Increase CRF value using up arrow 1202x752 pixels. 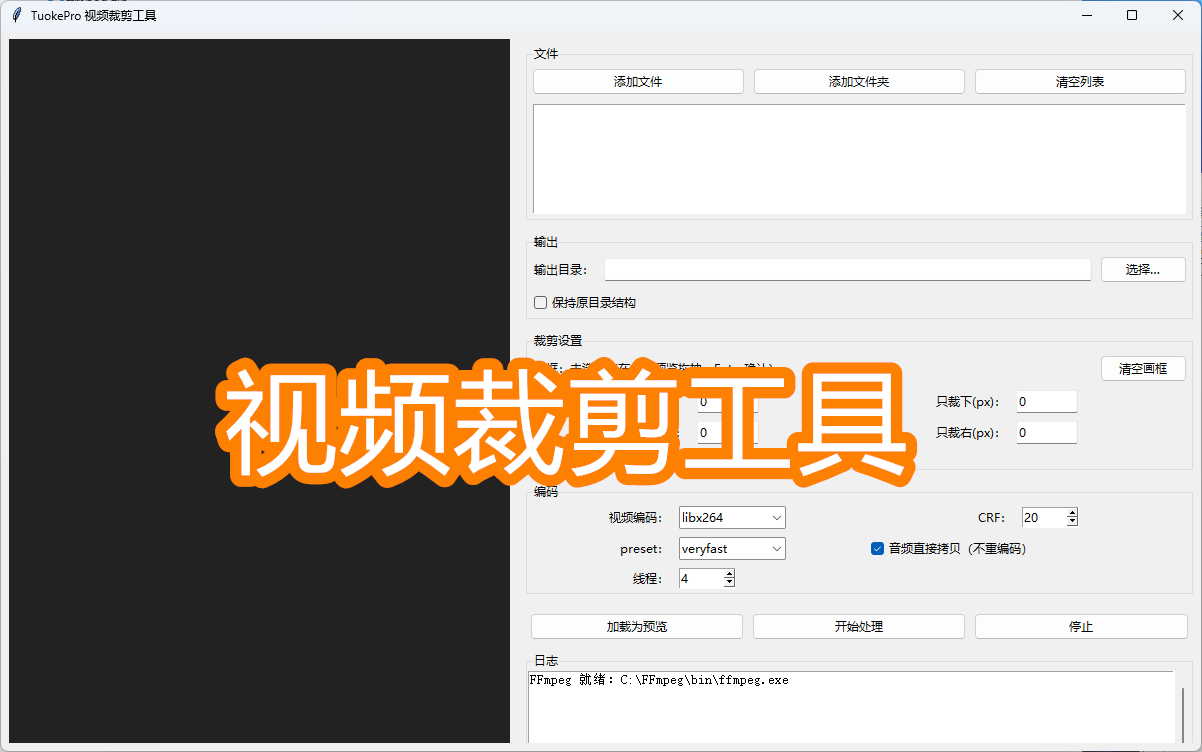tap(1072, 512)
